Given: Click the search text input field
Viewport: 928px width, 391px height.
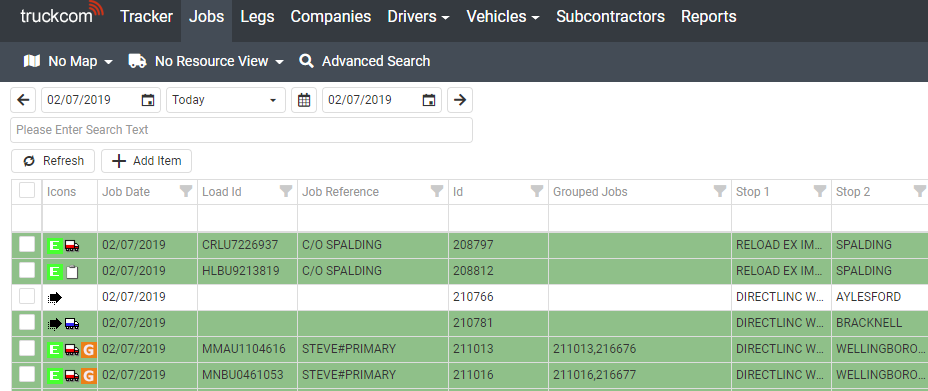Looking at the screenshot, I should [241, 130].
